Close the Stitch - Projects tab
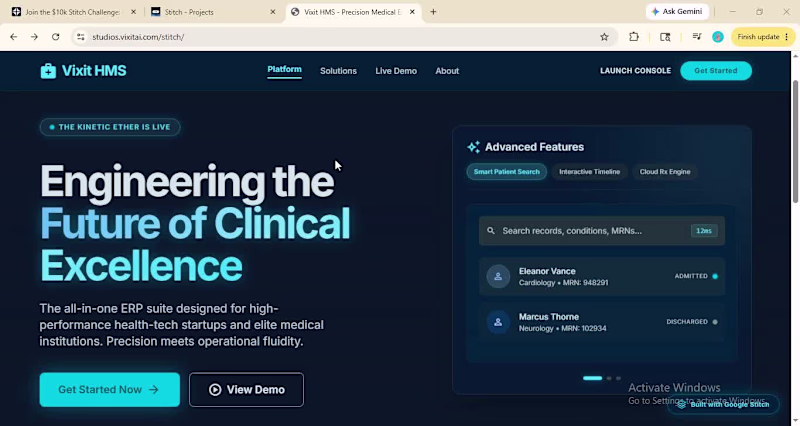This screenshot has width=800, height=426. (x=273, y=12)
